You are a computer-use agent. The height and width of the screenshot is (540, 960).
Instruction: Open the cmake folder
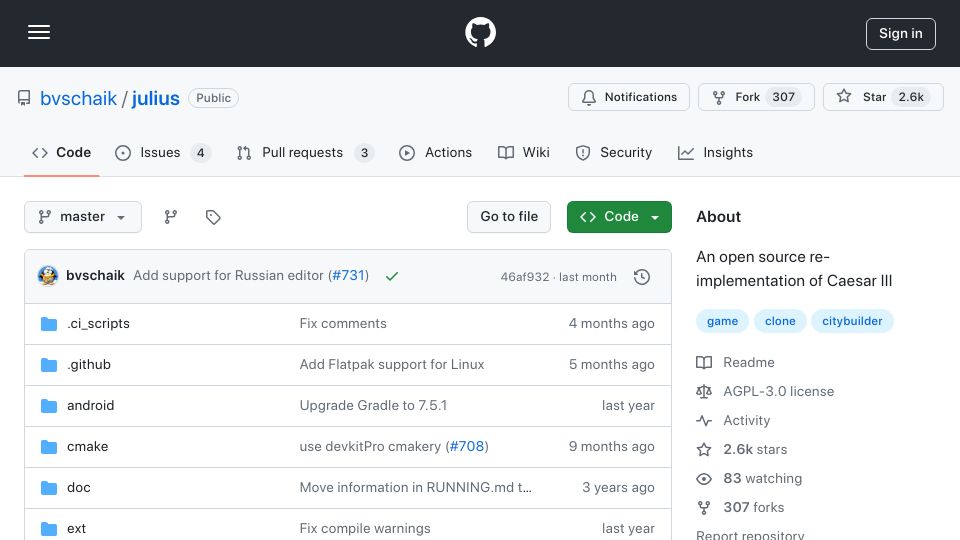coord(88,446)
